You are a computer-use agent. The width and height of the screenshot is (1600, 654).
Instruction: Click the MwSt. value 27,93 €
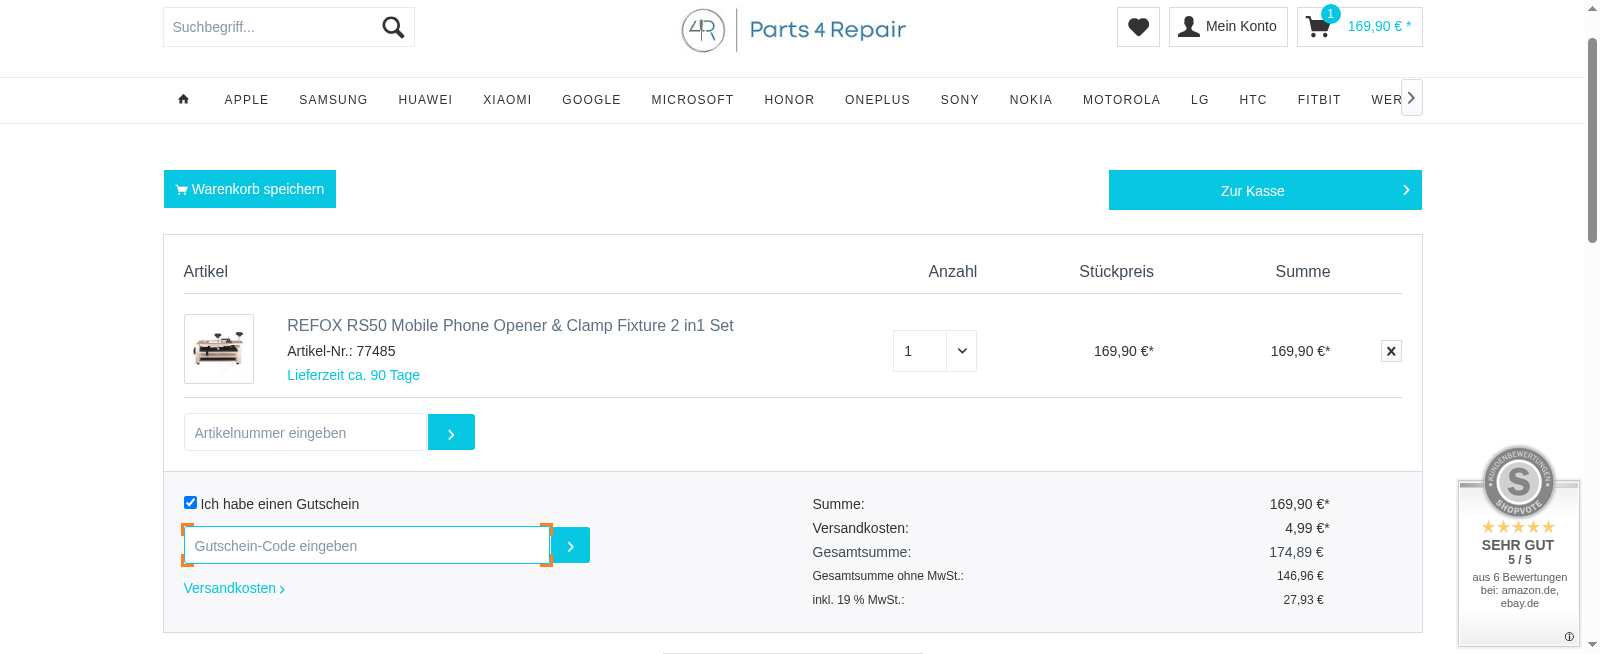1303,600
